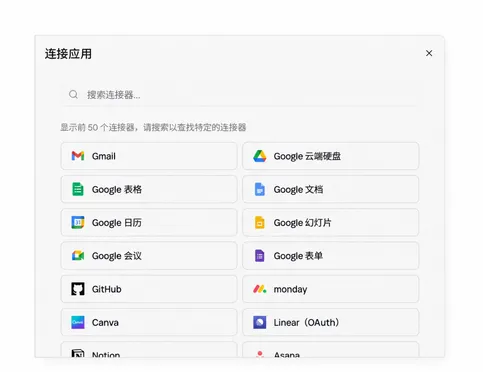Screen dimensions: 483x372
Task: Close the 连接应用 dialog
Action: (429, 53)
